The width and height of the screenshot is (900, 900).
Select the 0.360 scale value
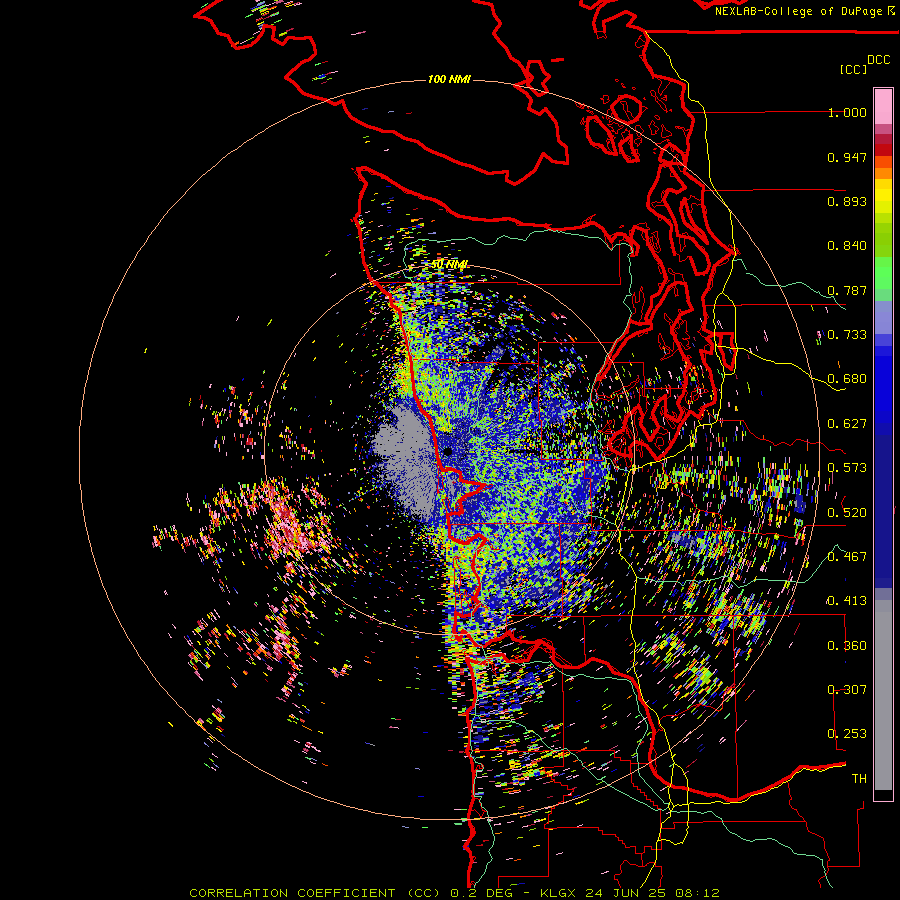[847, 645]
